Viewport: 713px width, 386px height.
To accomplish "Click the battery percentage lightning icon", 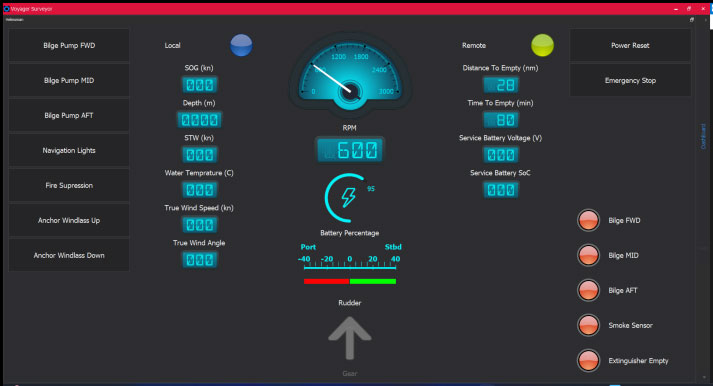I will pos(349,198).
